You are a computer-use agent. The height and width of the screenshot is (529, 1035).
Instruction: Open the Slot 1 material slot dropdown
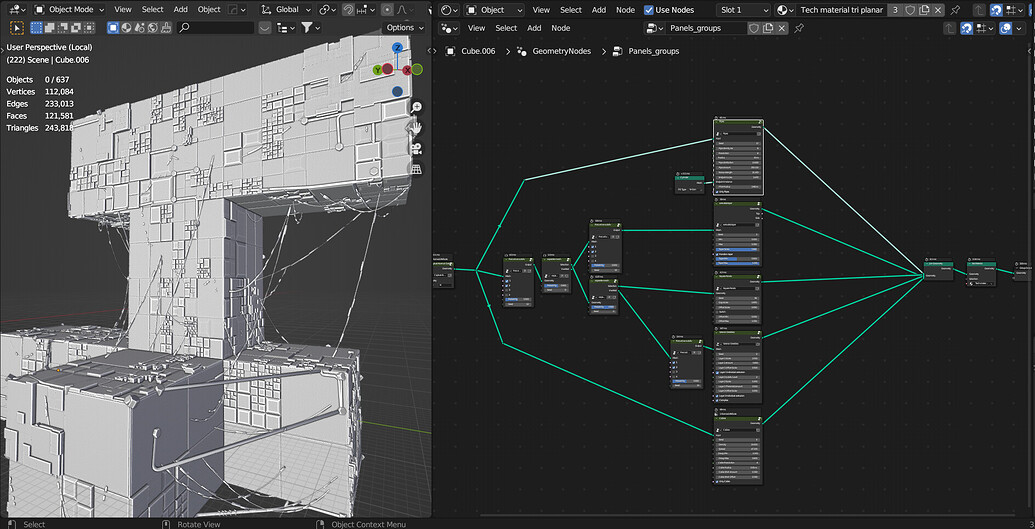pyautogui.click(x=743, y=10)
